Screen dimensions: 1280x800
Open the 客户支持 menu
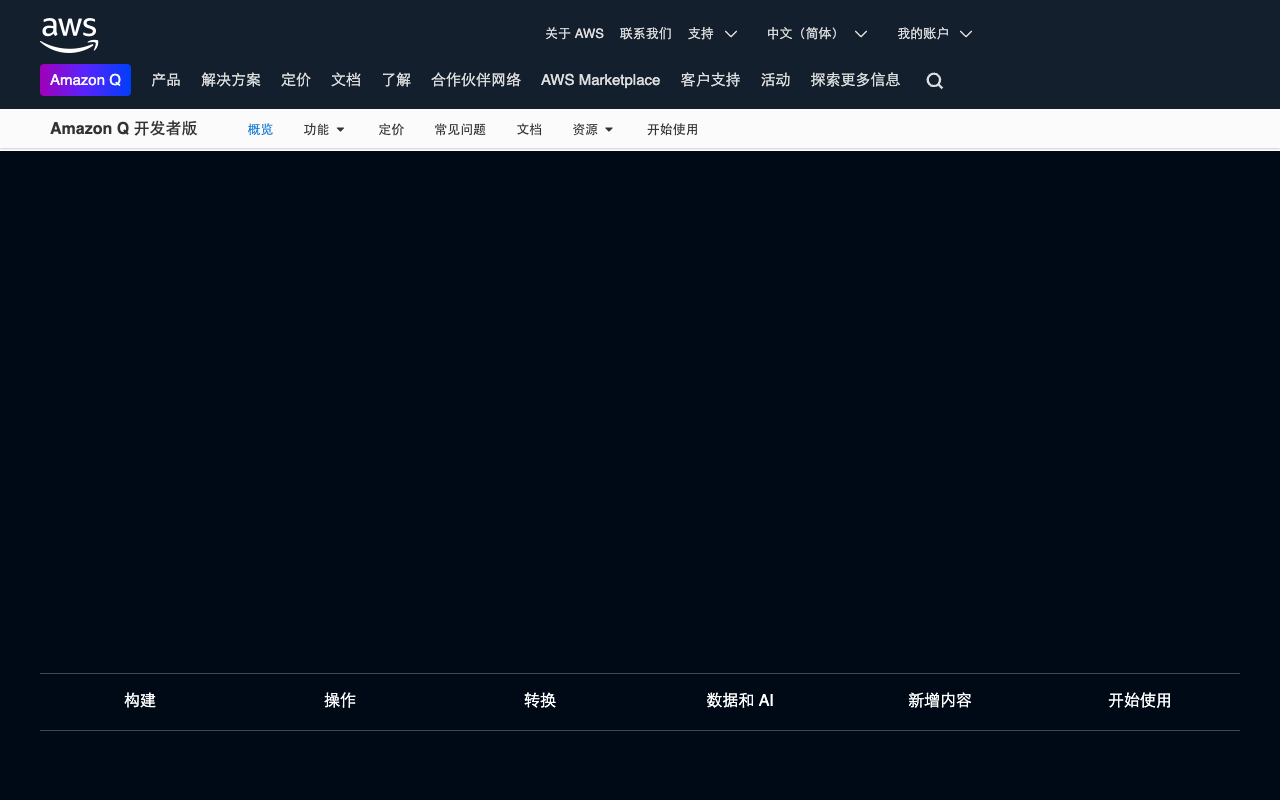[x=710, y=80]
